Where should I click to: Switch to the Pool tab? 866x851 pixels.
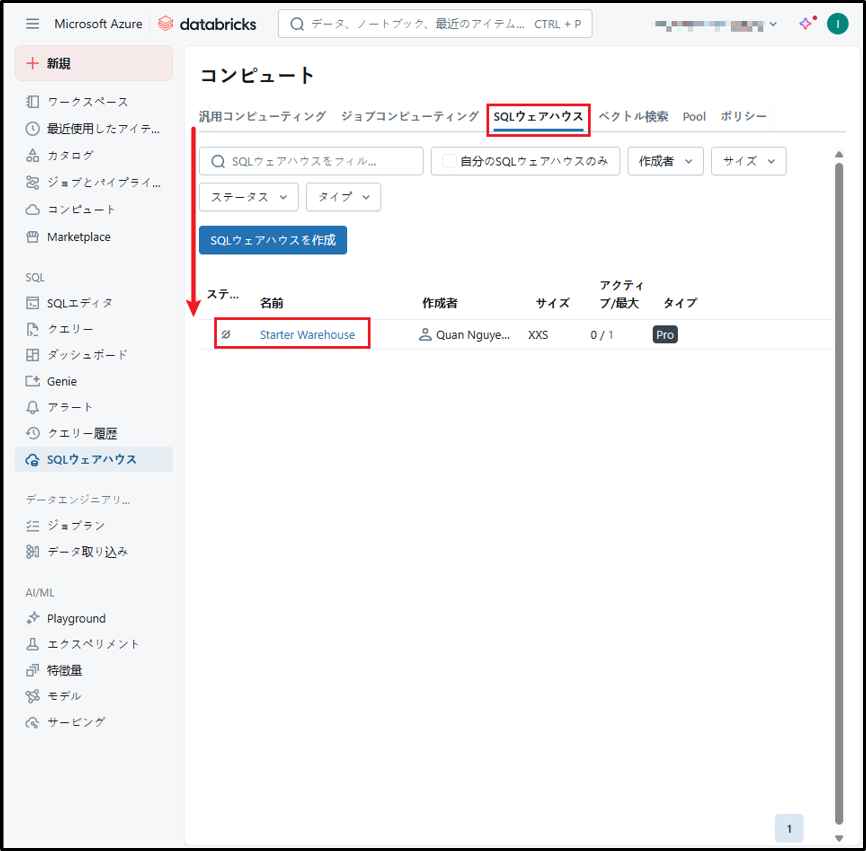click(x=694, y=117)
